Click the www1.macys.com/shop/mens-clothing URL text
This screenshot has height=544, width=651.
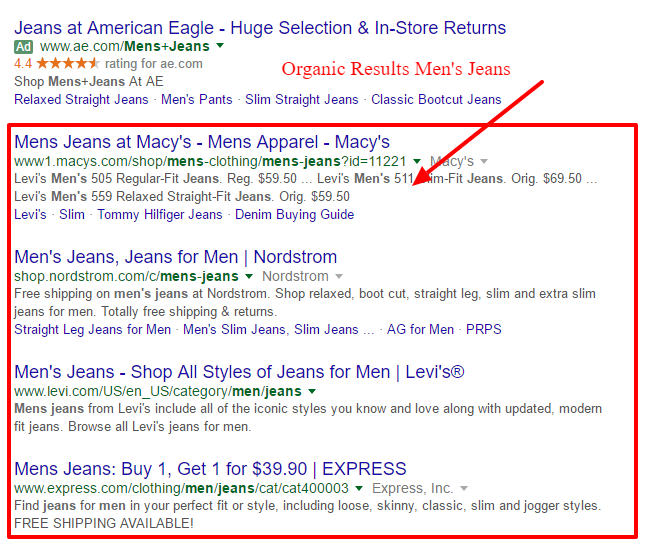pos(210,162)
